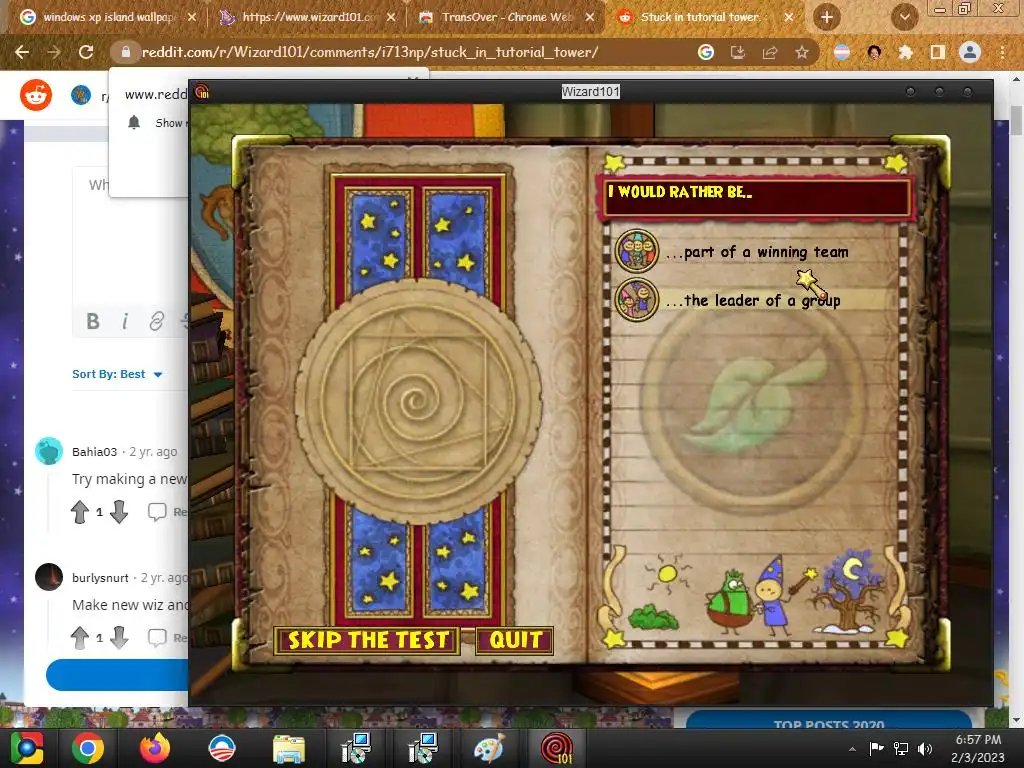Select the winning team medallion icon
The image size is (1024, 768).
pyautogui.click(x=637, y=251)
